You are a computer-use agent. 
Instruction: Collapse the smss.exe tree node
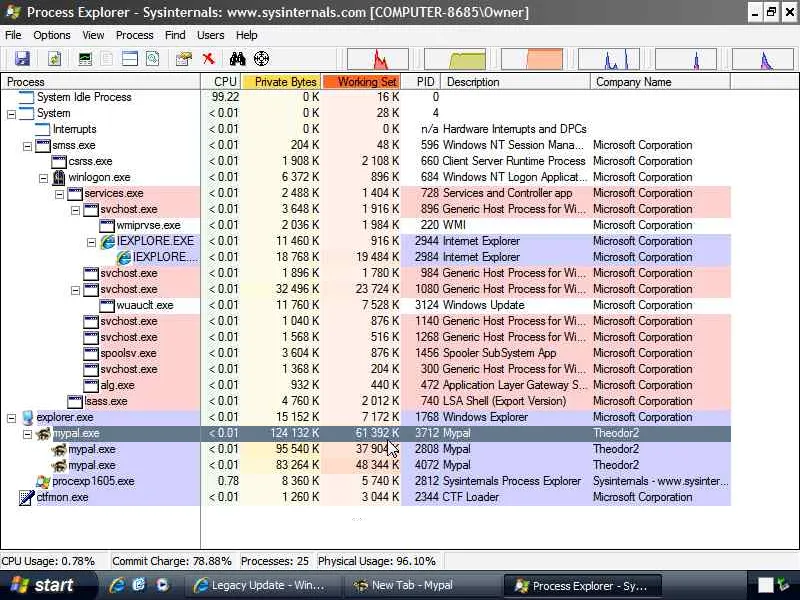click(28, 146)
